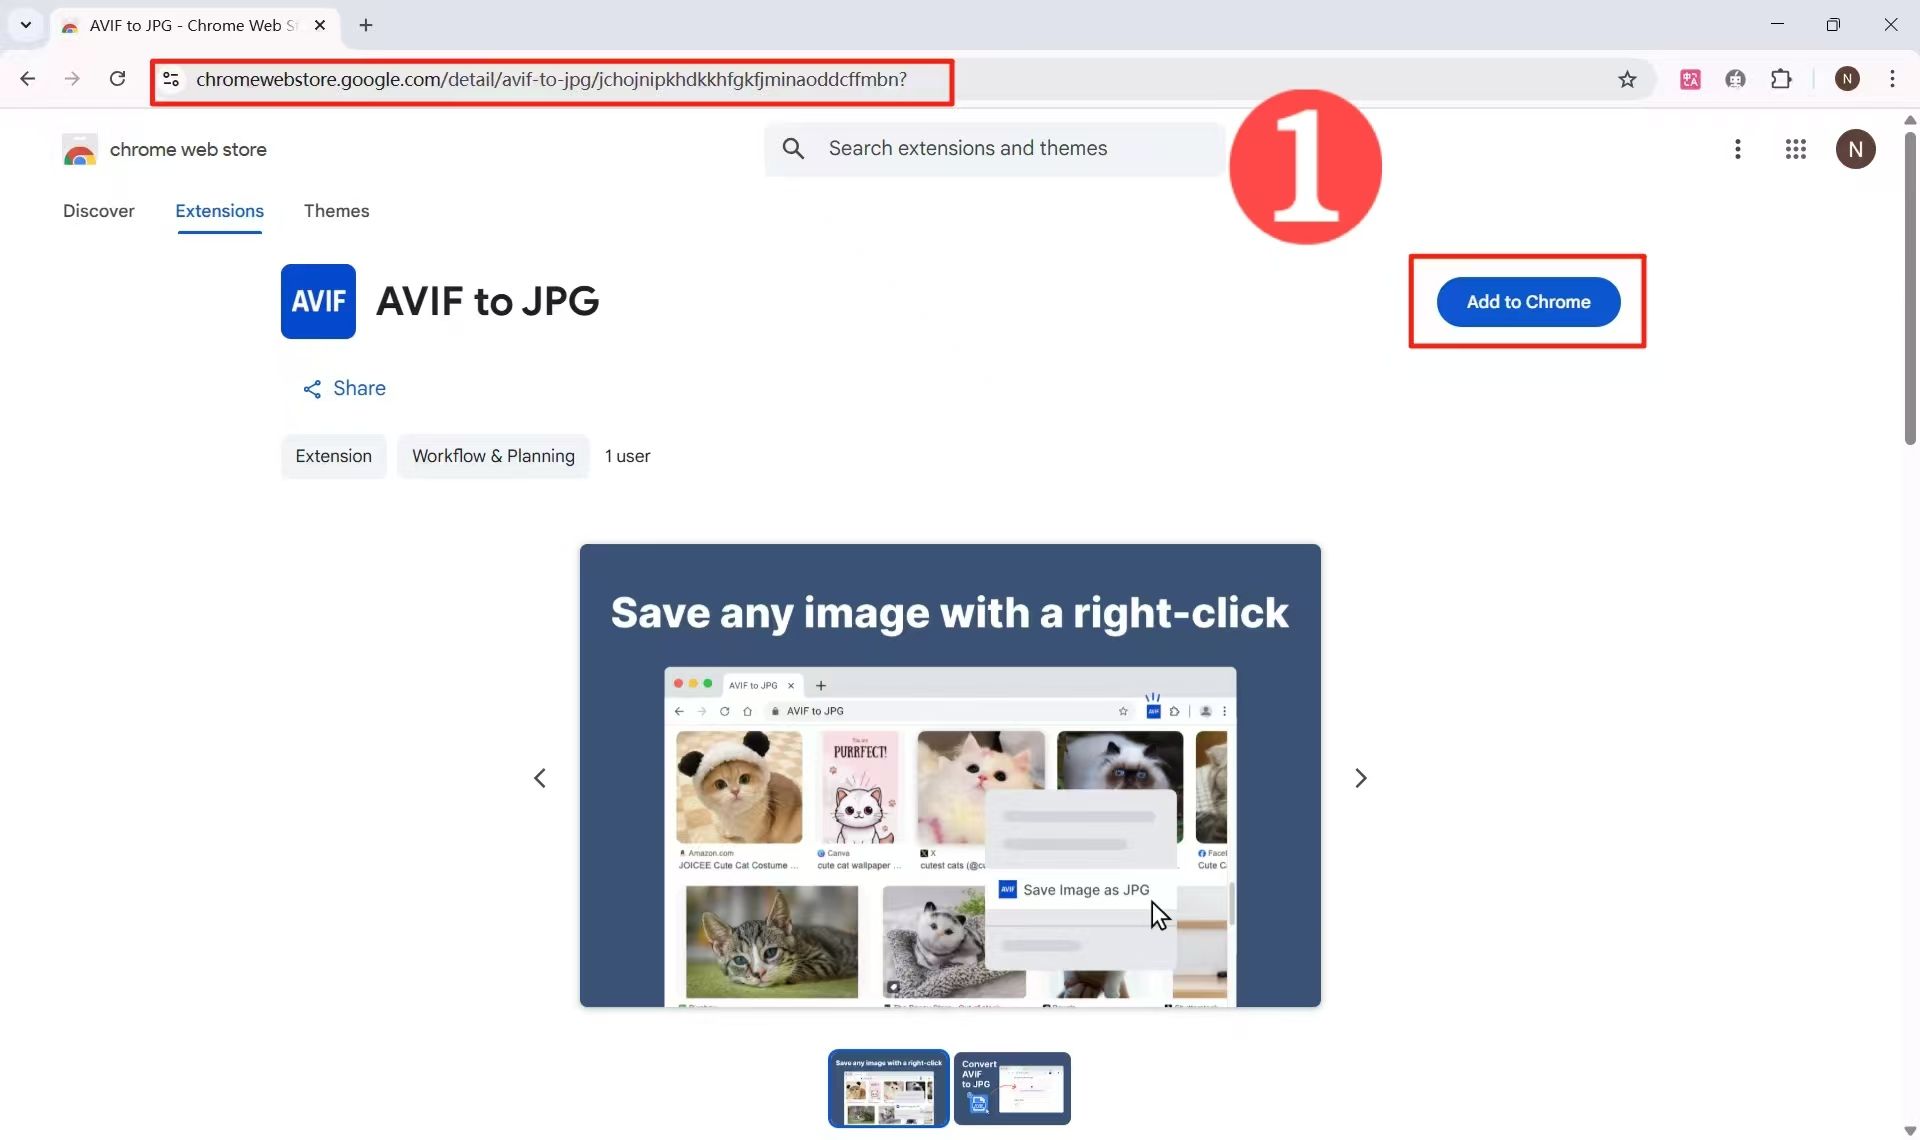The image size is (1920, 1140).
Task: Click the browser Back arrow
Action: click(x=28, y=79)
